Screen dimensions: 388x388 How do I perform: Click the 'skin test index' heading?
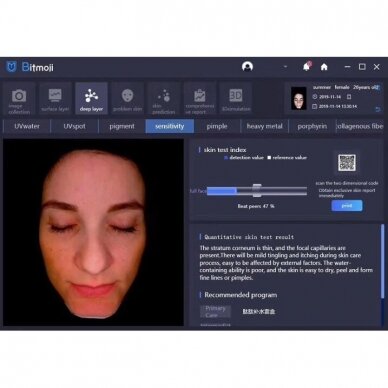click(225, 150)
